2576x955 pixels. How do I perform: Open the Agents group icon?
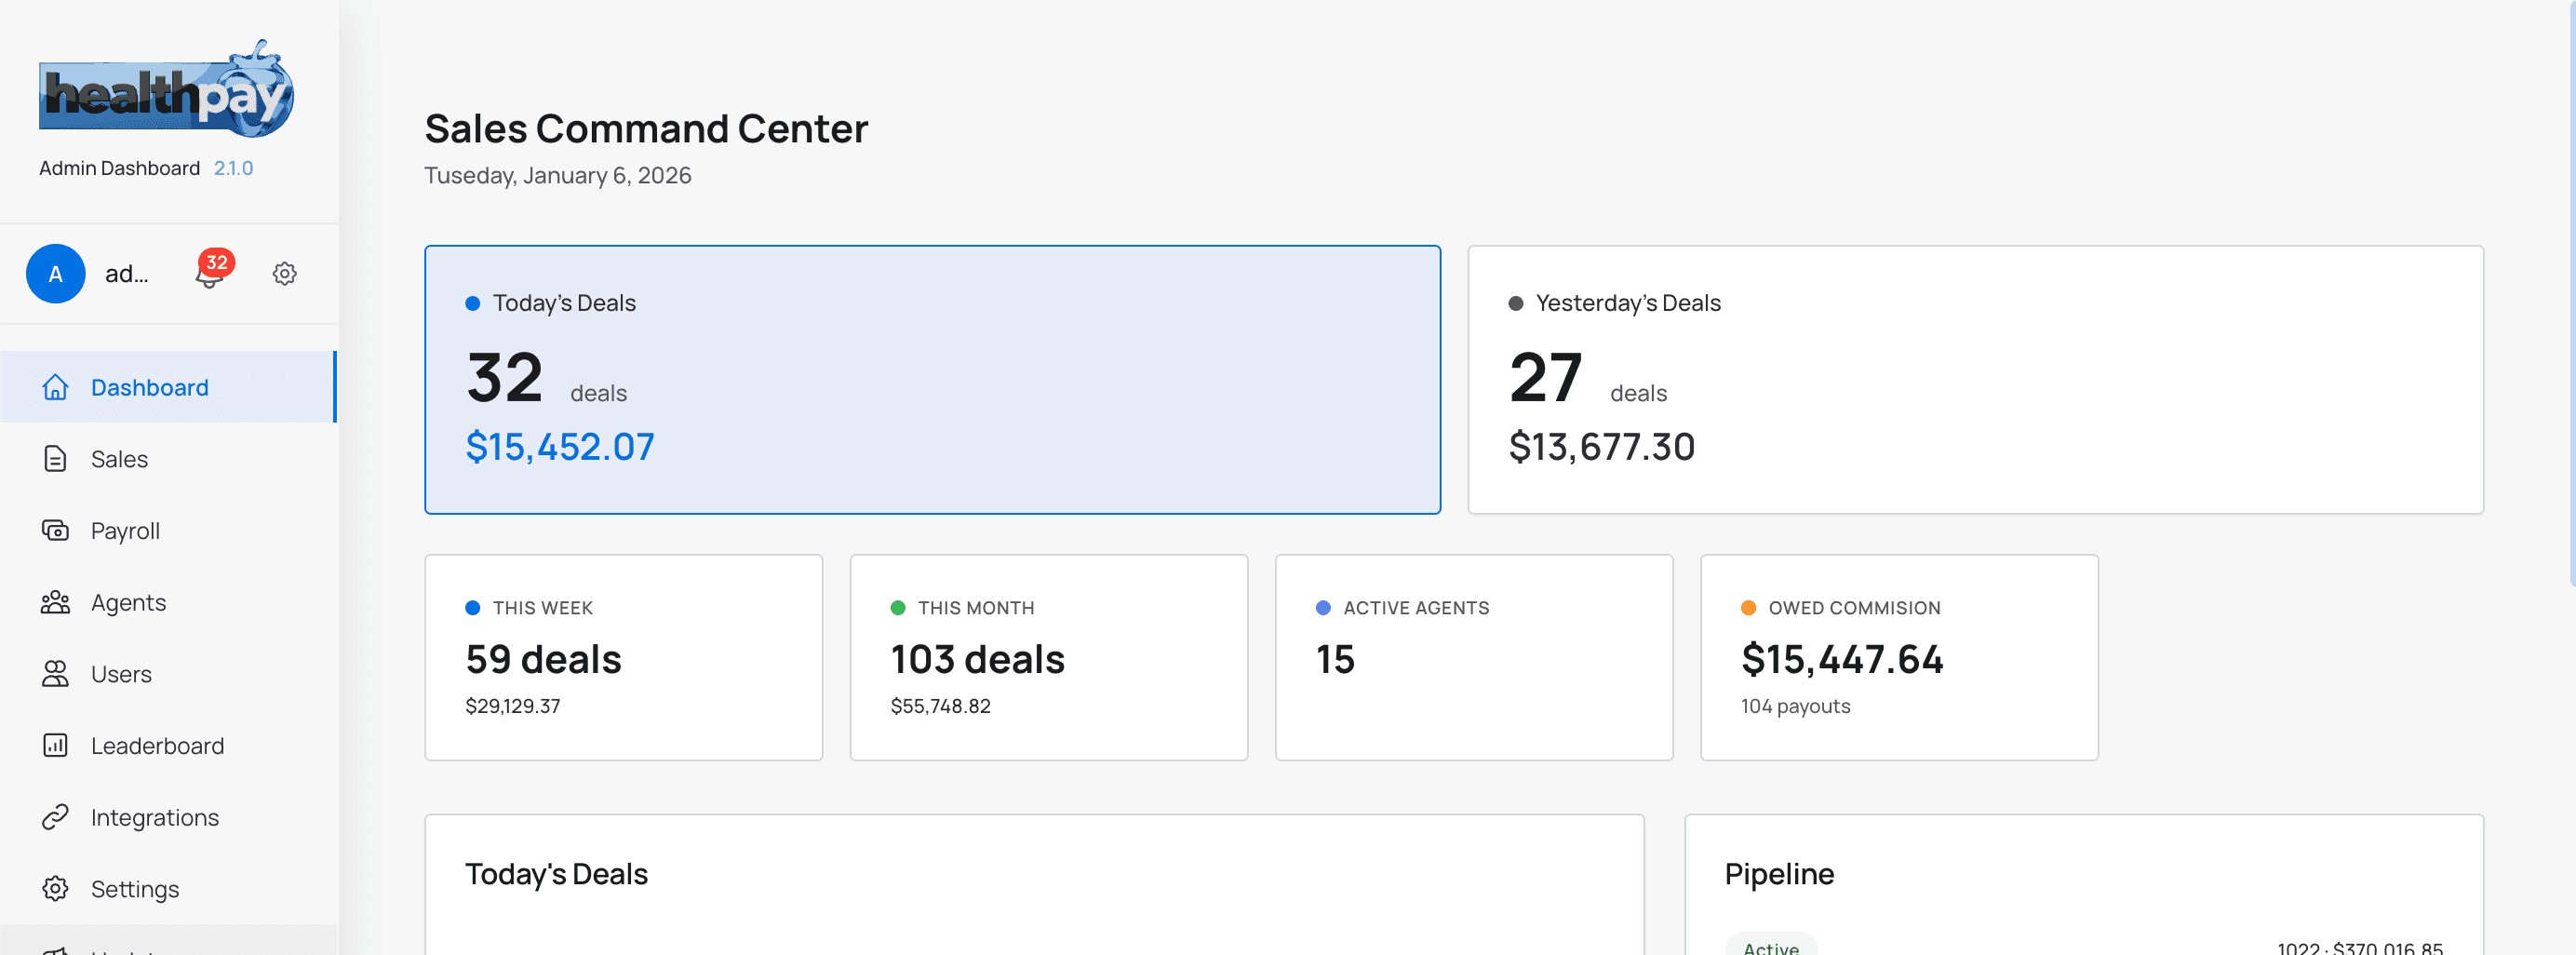56,602
